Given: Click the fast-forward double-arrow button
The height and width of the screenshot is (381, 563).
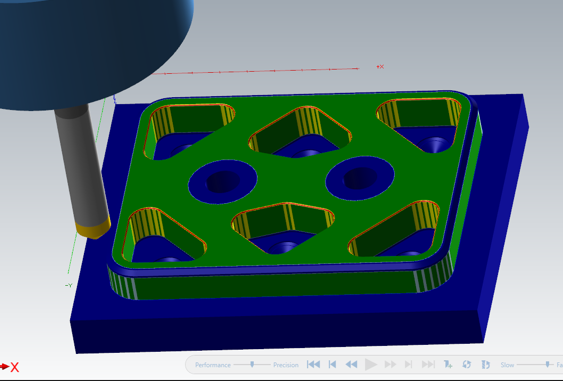Looking at the screenshot, I should click(x=390, y=364).
